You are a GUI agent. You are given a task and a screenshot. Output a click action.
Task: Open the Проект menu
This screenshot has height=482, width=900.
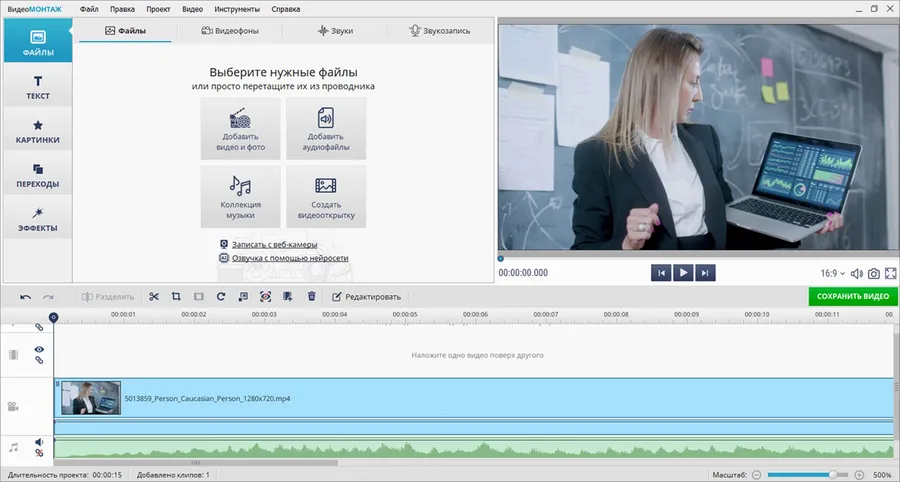point(158,9)
